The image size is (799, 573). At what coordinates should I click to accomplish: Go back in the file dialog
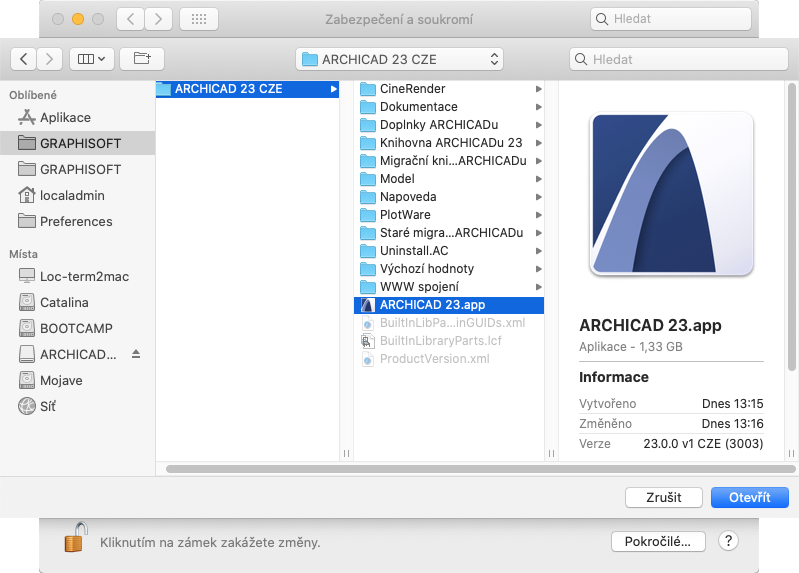tap(23, 59)
